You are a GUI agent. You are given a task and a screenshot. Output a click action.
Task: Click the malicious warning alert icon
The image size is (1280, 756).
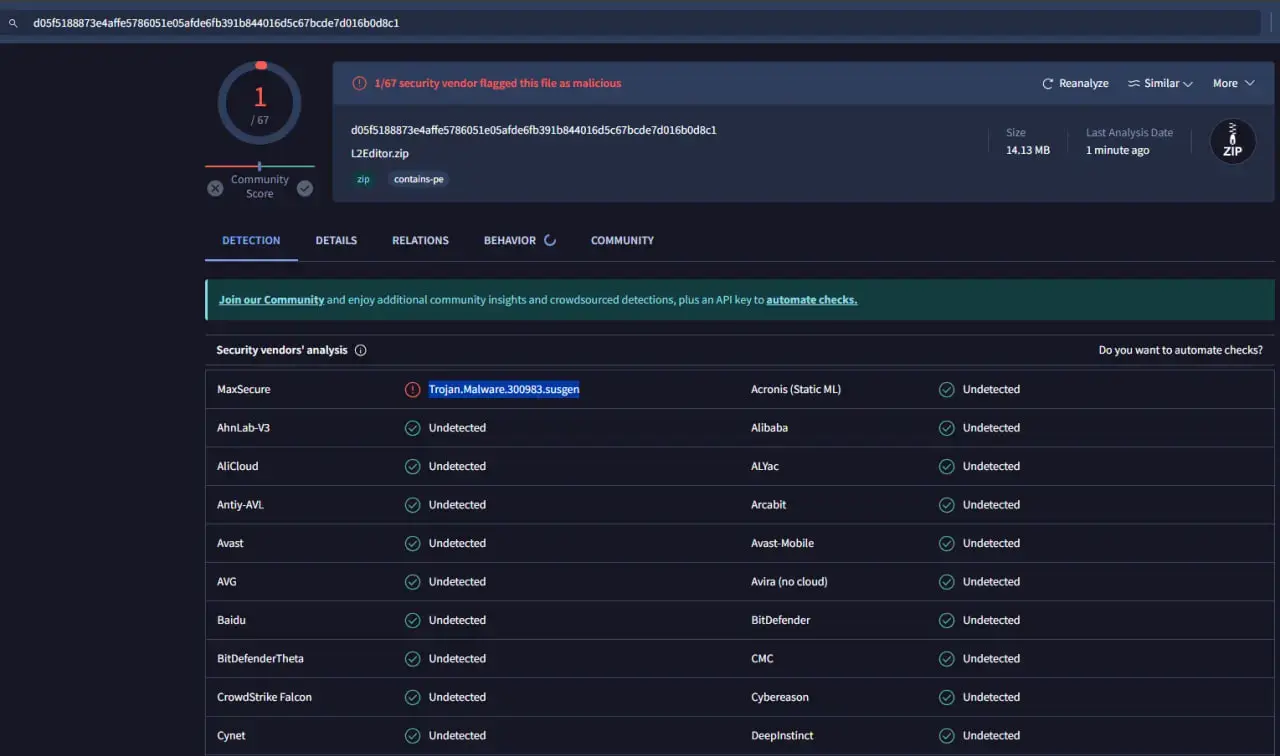click(359, 84)
